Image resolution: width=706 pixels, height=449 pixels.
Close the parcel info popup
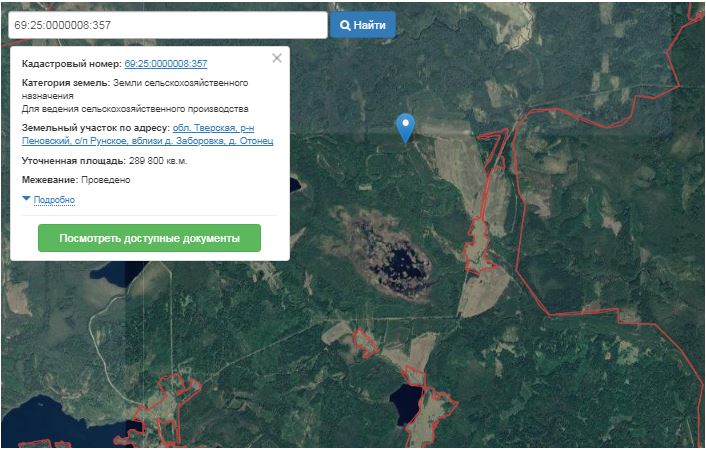(277, 58)
